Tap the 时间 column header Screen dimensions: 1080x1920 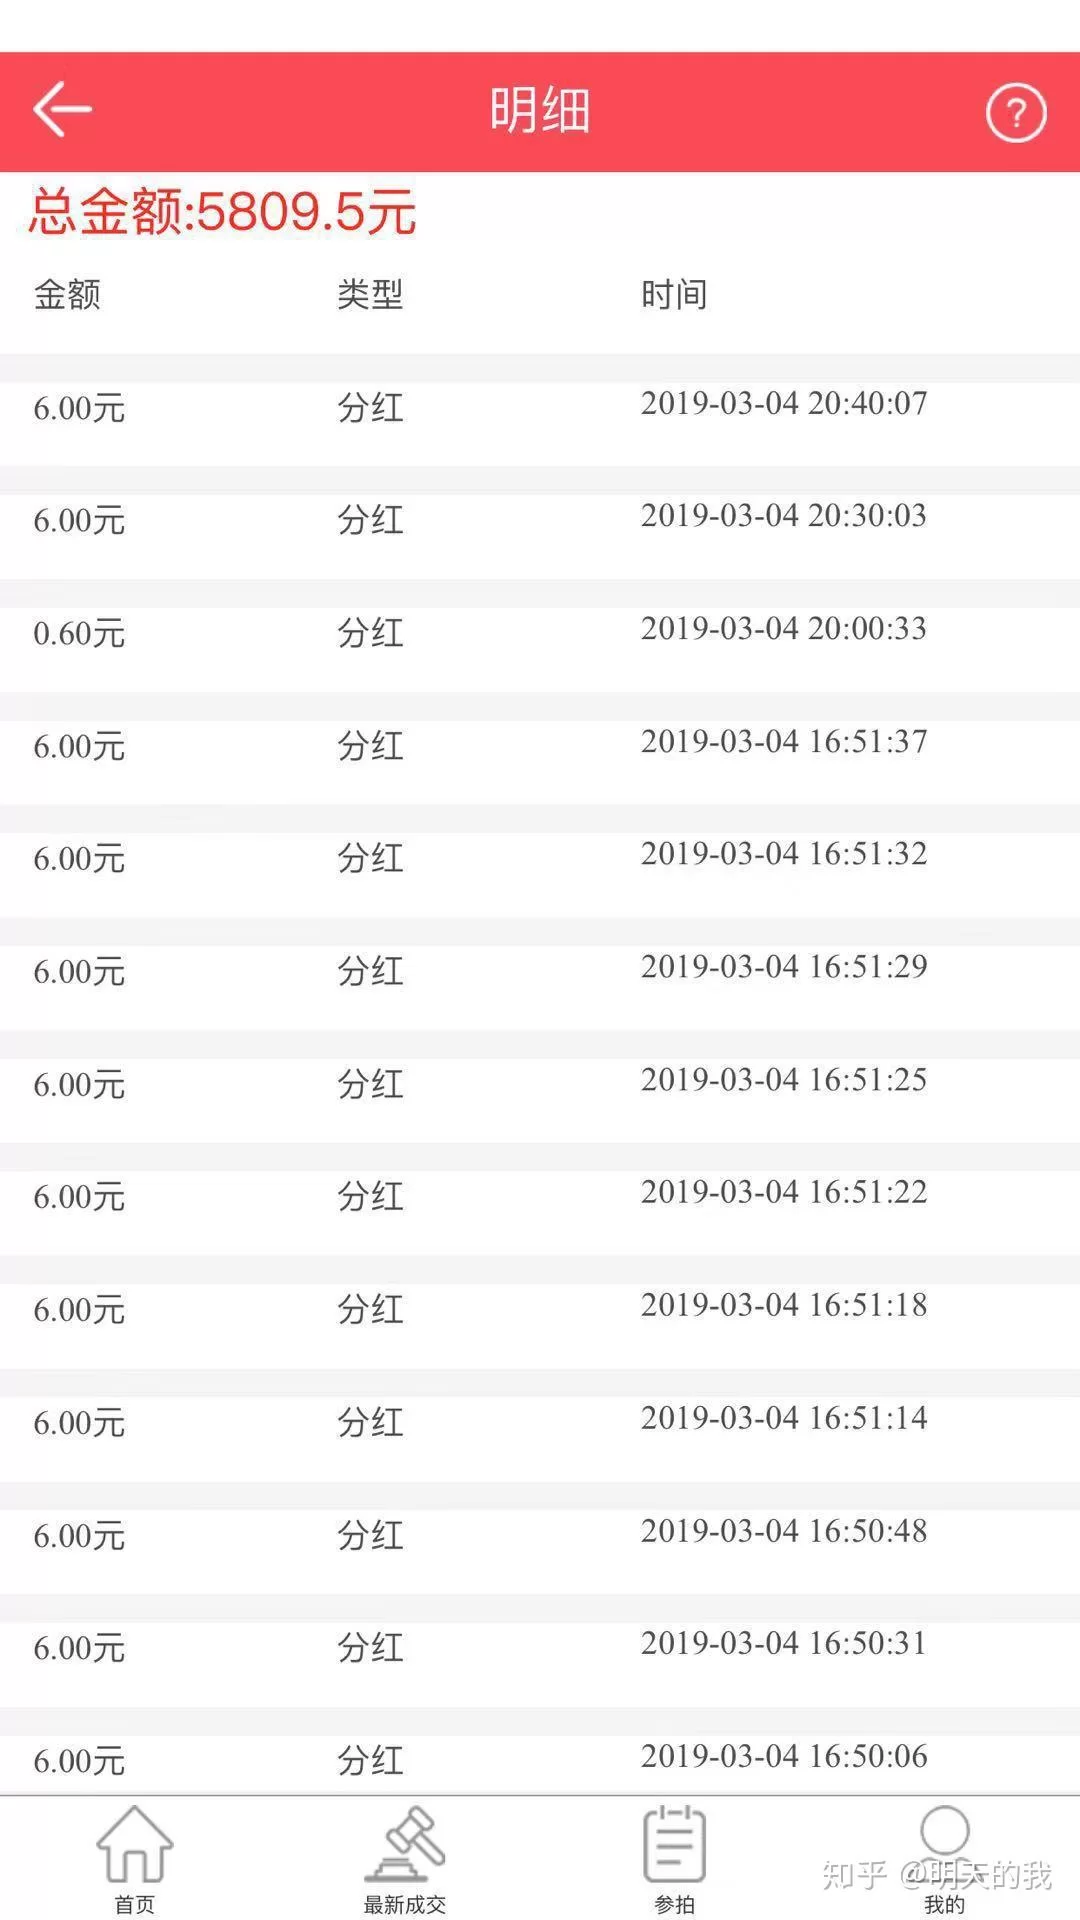(674, 295)
